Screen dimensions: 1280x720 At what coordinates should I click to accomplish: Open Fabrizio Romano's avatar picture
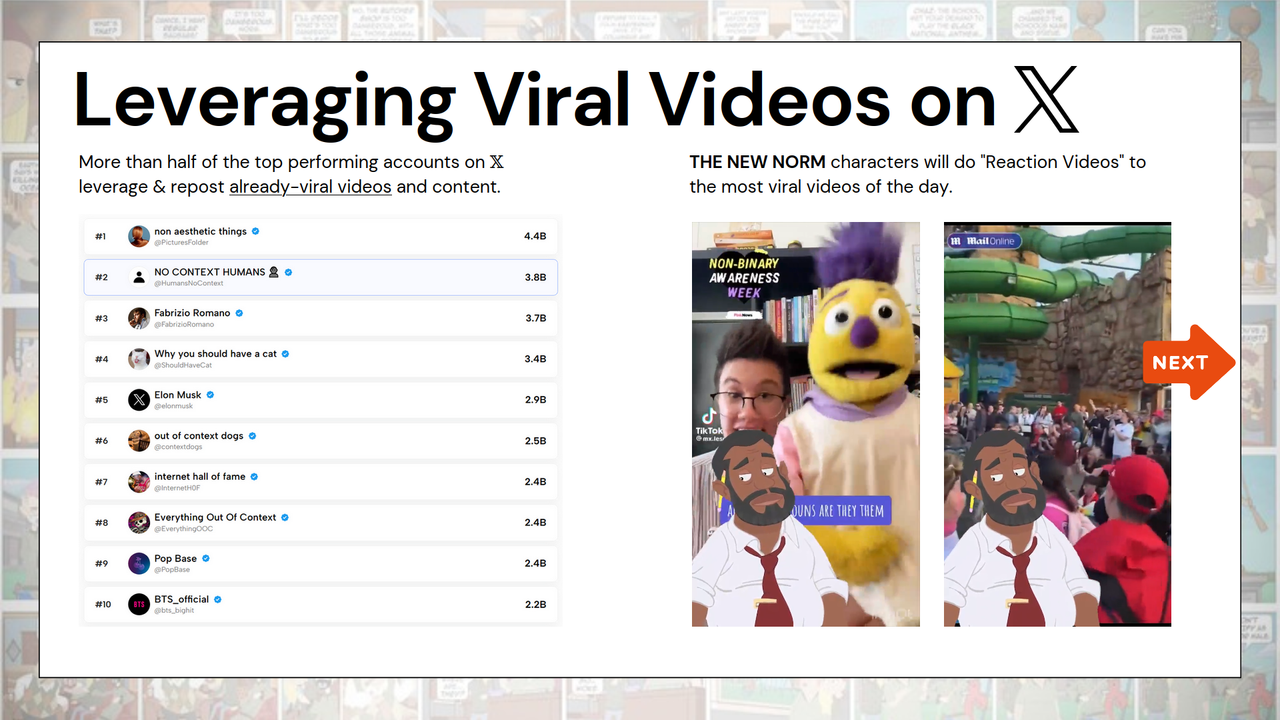(x=139, y=318)
